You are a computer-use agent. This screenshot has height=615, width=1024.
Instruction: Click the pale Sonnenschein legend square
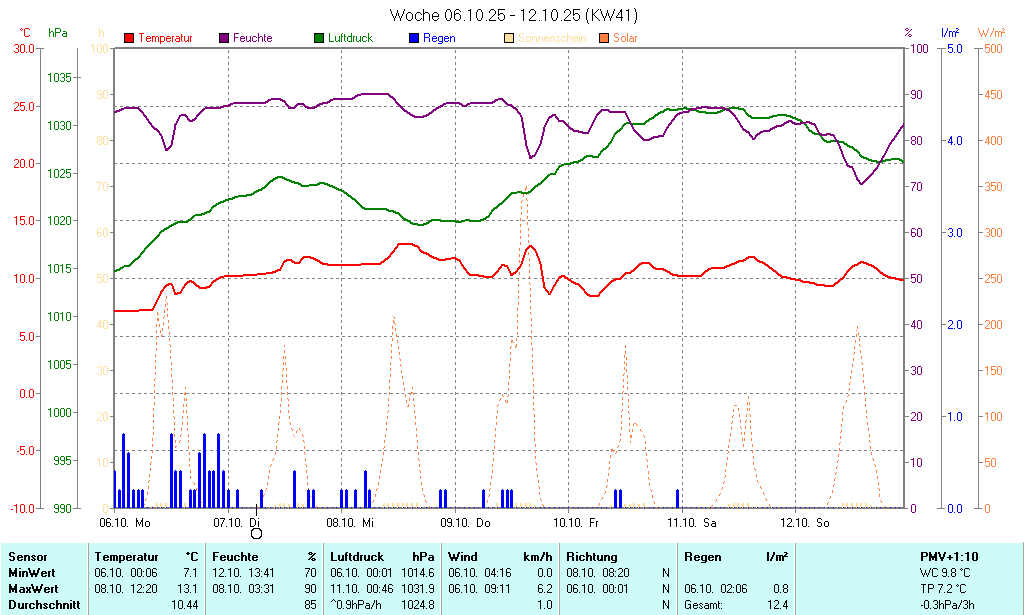pos(509,38)
